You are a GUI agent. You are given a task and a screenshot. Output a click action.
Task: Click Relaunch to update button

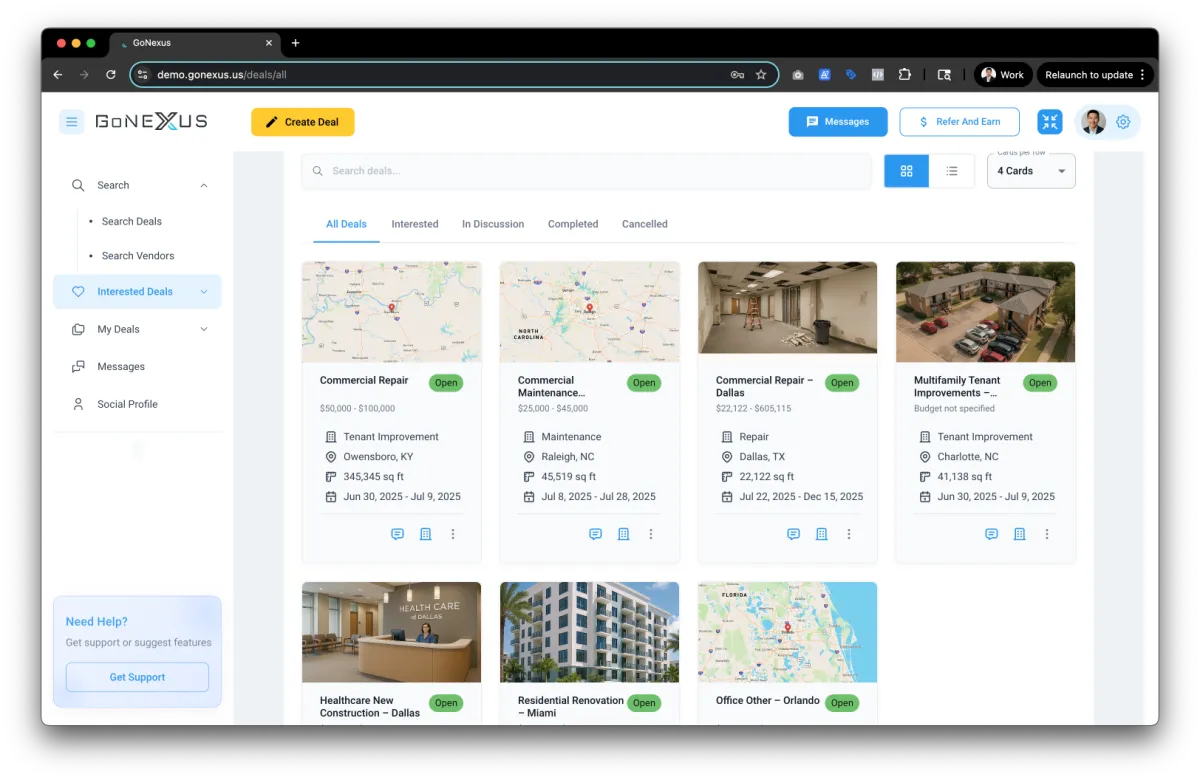(1095, 75)
